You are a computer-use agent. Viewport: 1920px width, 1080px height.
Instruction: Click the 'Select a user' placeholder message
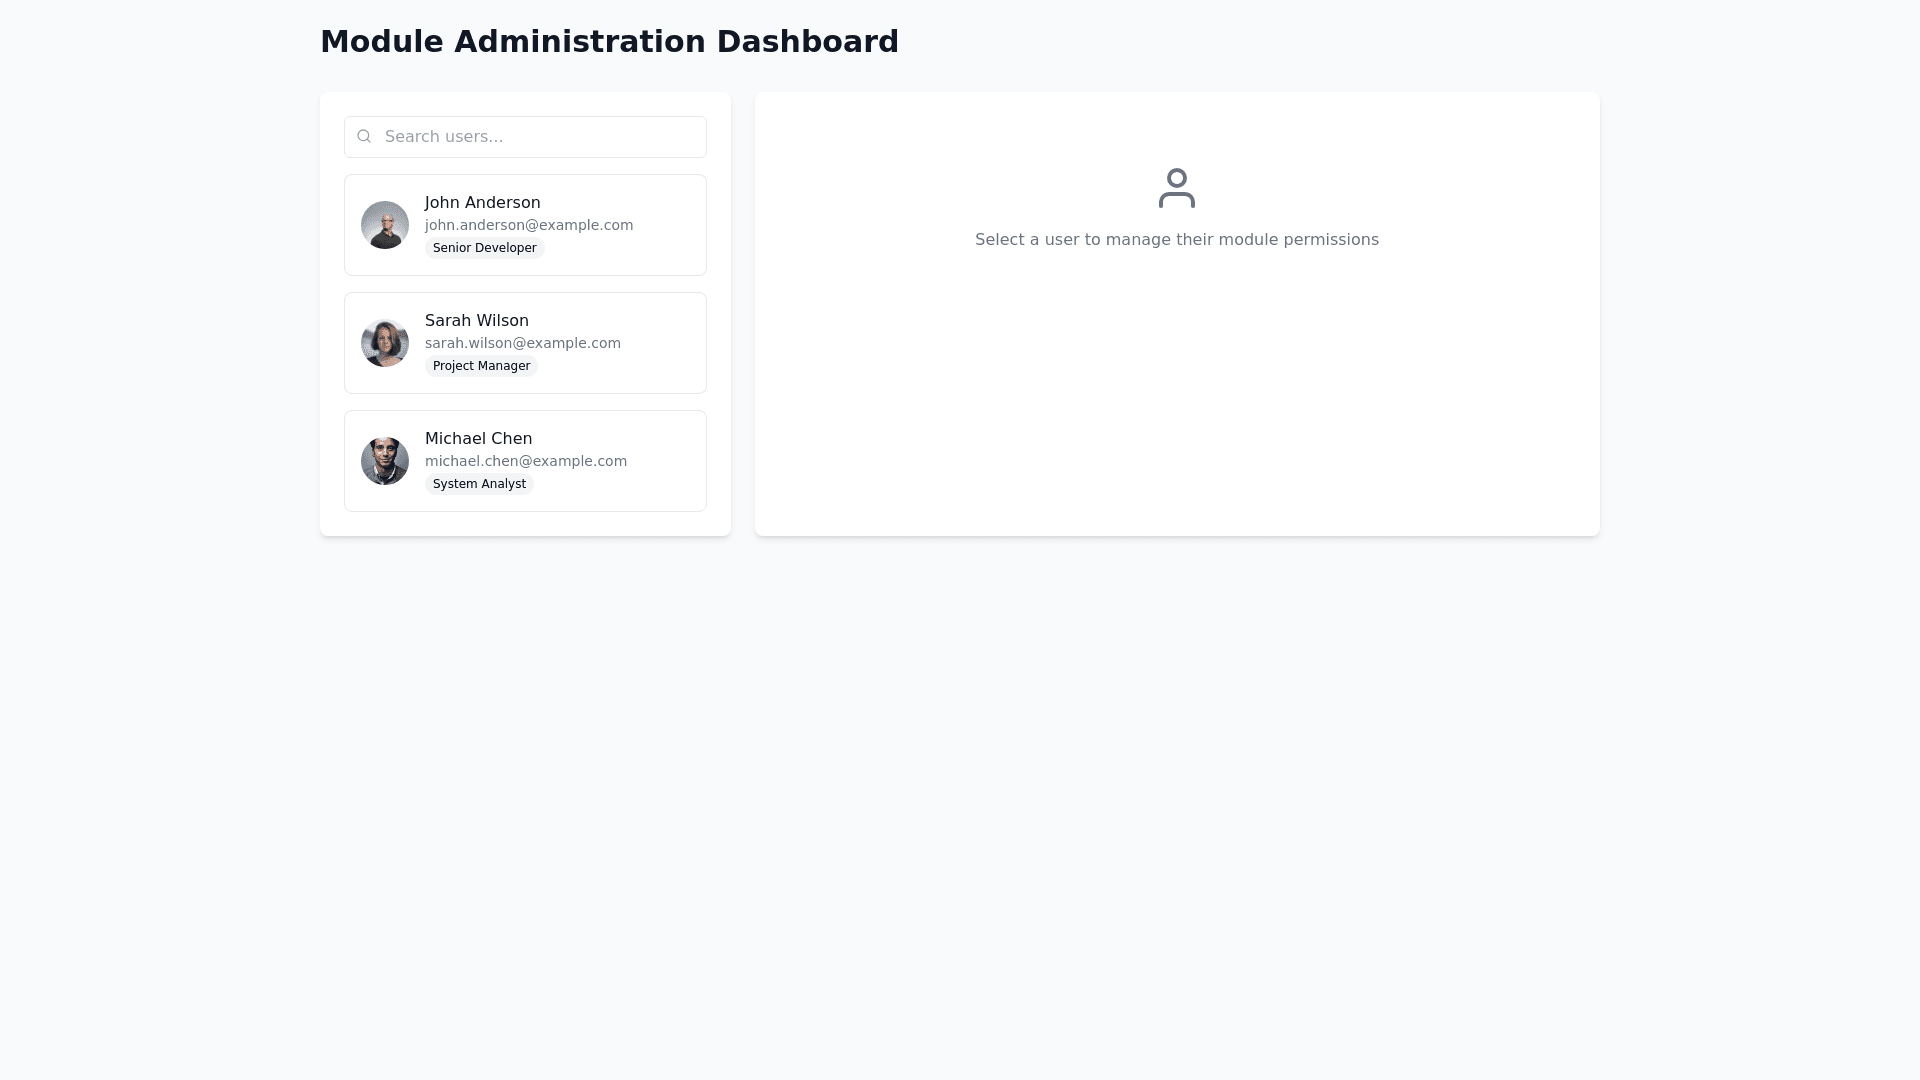[1176, 240]
